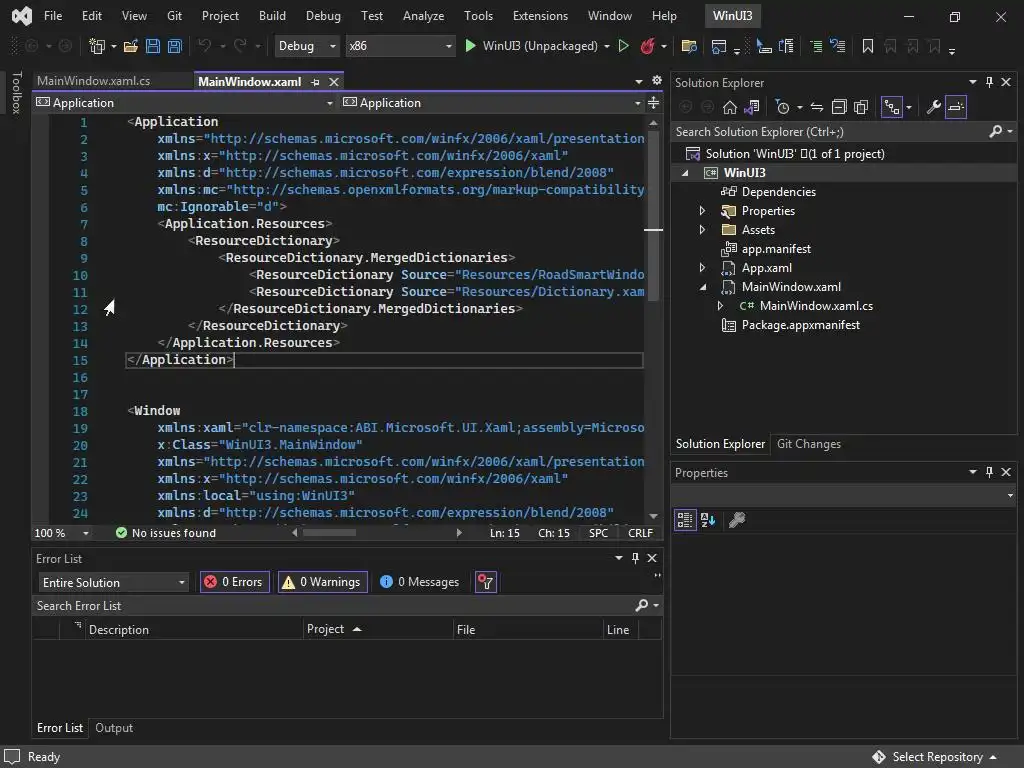Pin the MainWindow.xaml tab

pyautogui.click(x=315, y=82)
